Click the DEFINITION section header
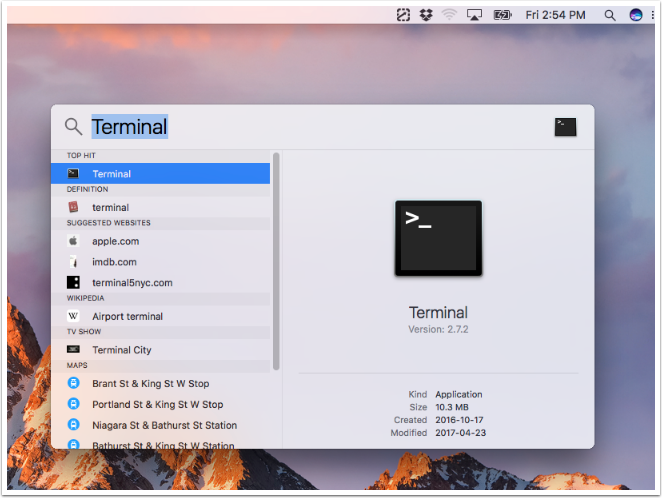 (x=87, y=189)
